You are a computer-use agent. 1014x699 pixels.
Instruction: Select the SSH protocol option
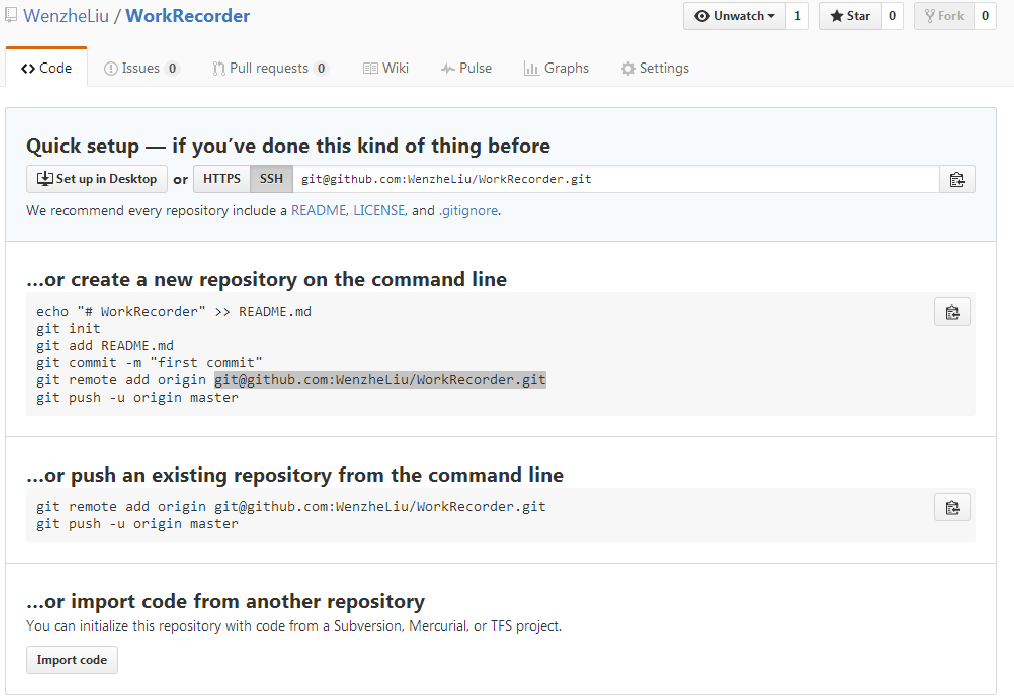[272, 179]
